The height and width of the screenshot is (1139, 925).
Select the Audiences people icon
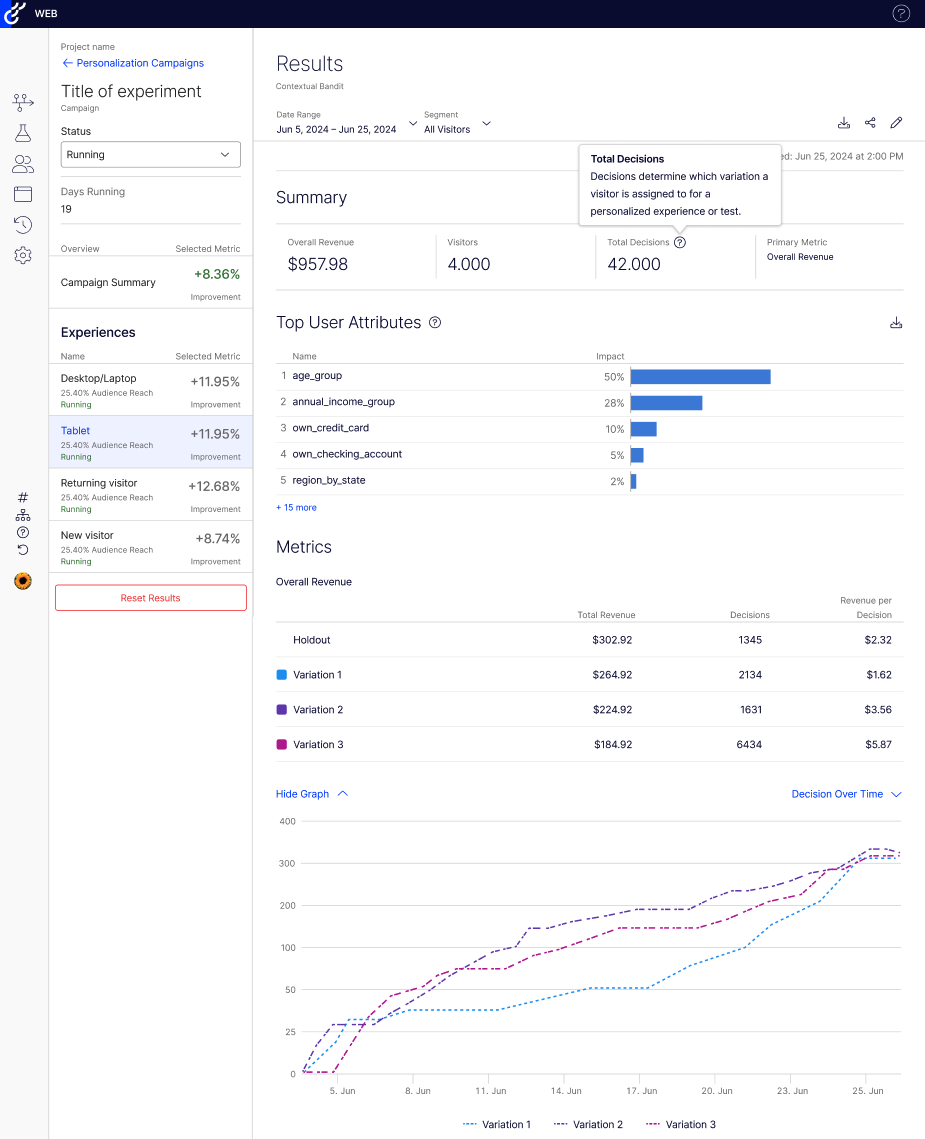tap(22, 163)
